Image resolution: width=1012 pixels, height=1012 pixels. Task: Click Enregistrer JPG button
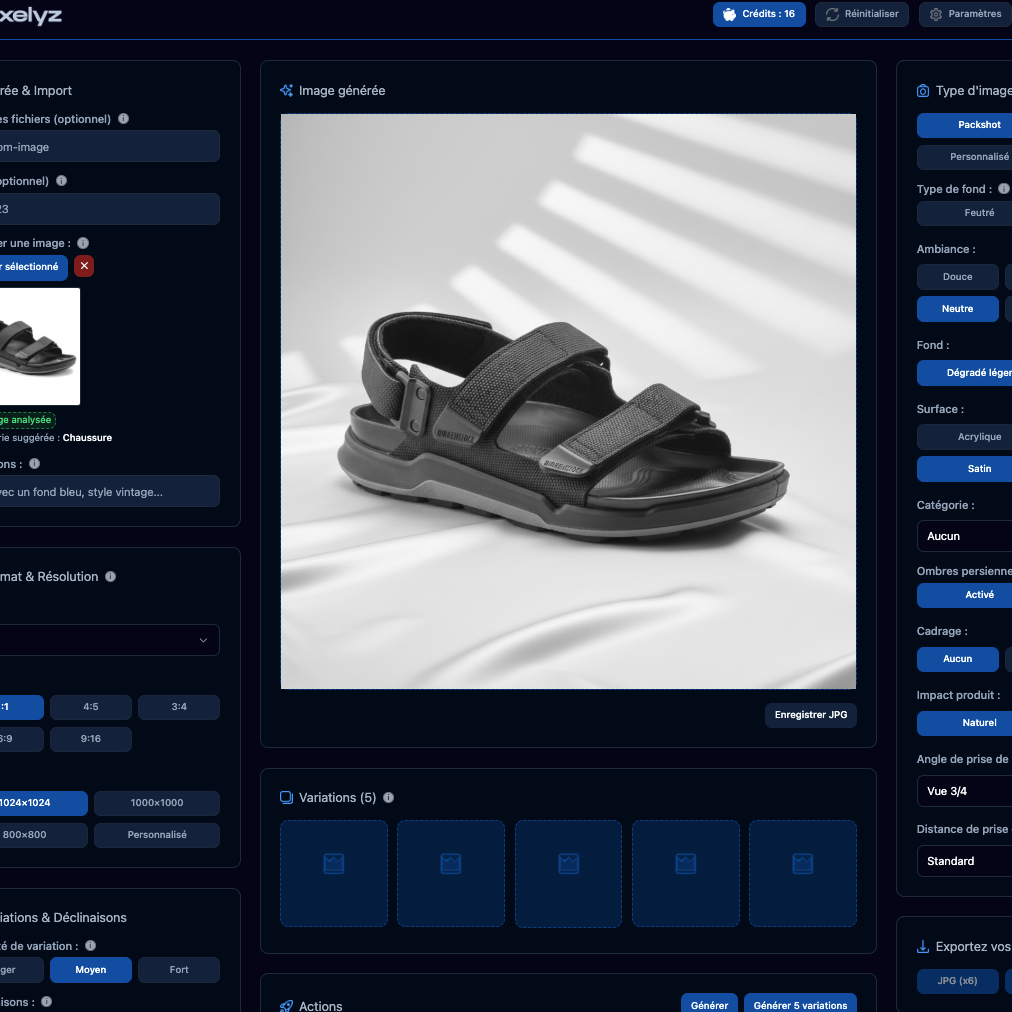(x=810, y=715)
